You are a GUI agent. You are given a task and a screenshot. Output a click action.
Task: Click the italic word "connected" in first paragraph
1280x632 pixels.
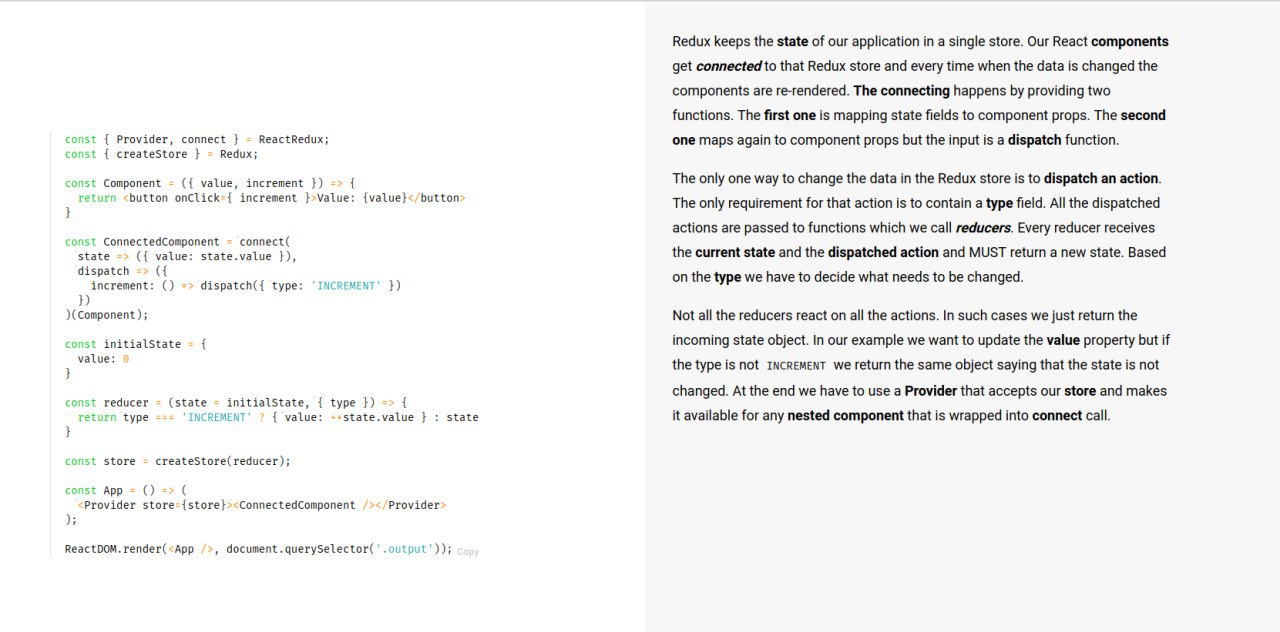[728, 66]
